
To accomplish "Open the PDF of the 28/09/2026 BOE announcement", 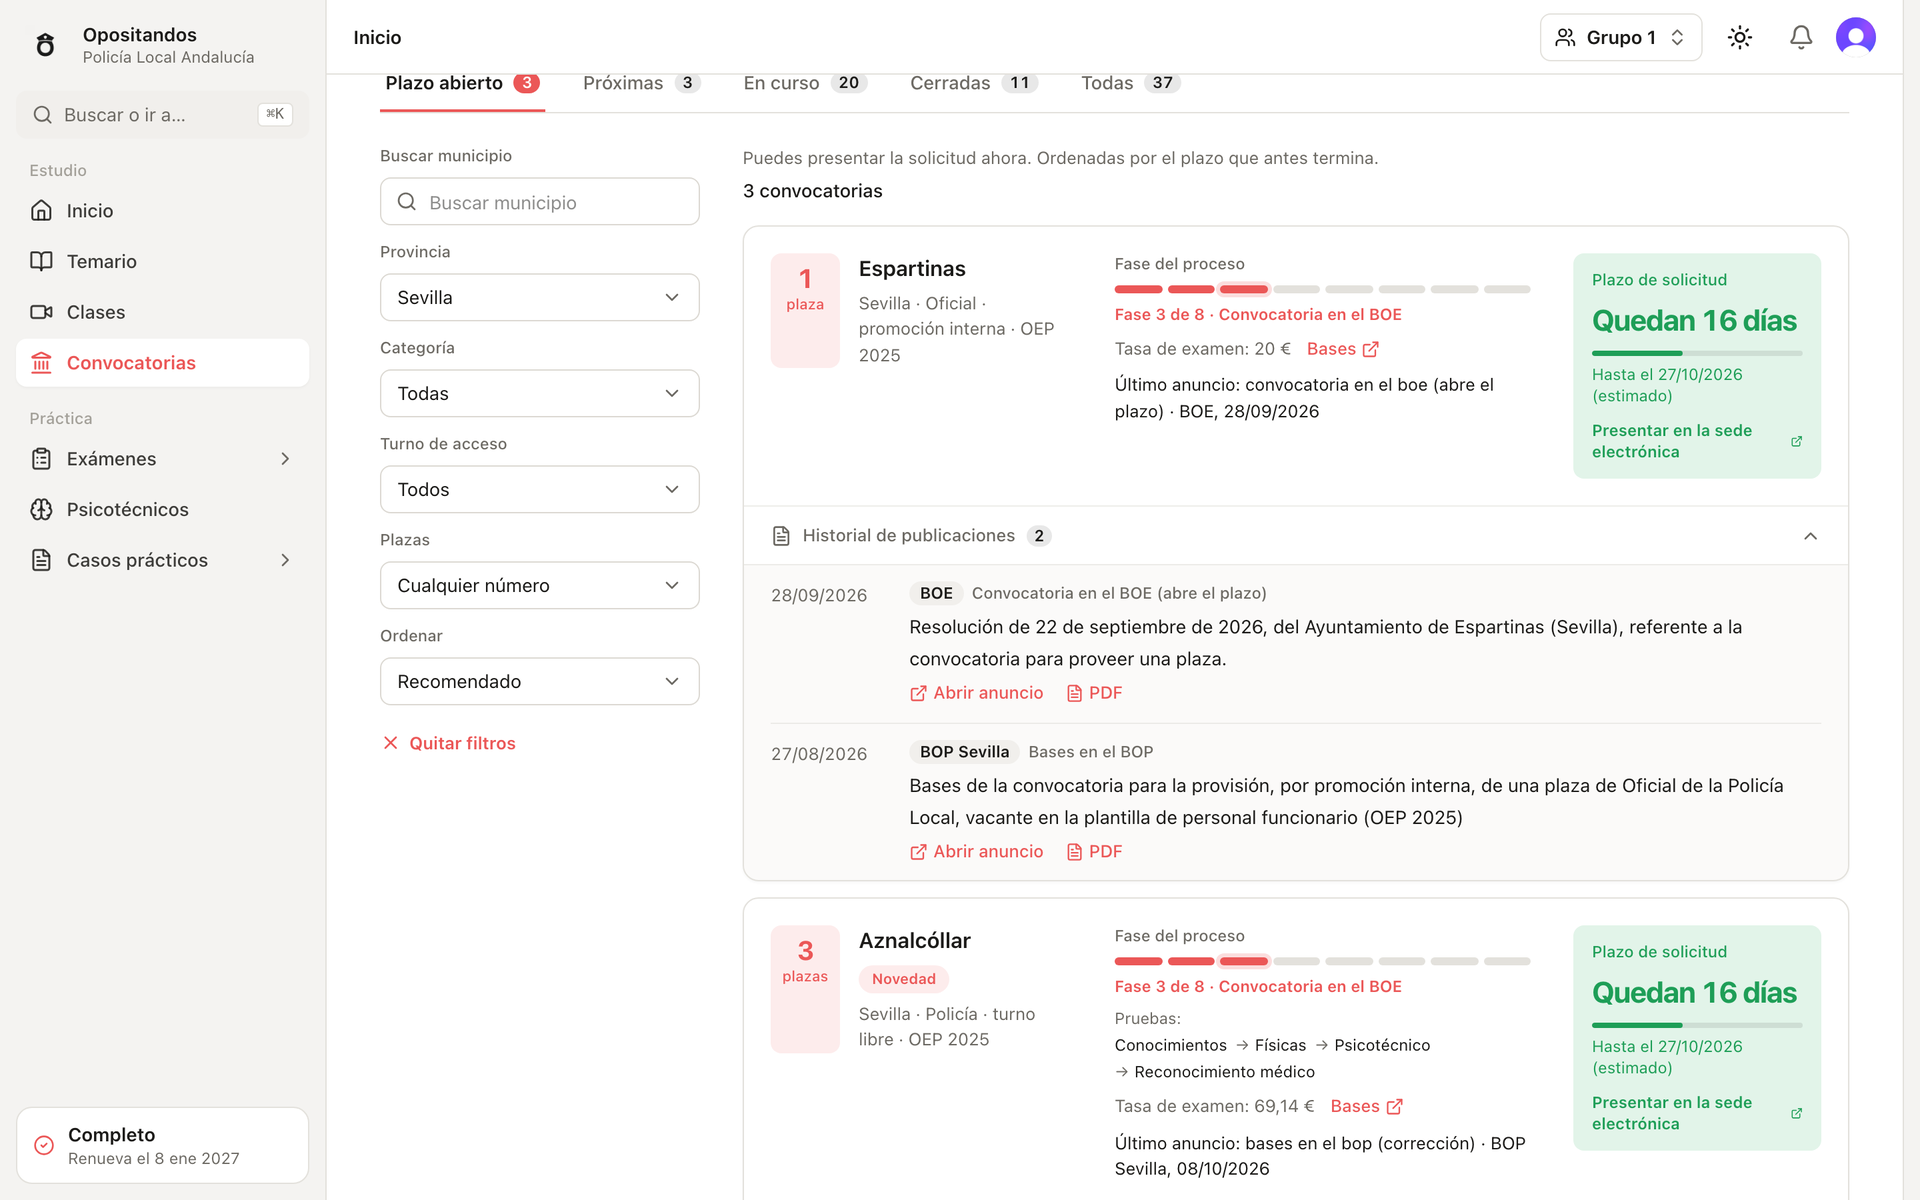I will (x=1094, y=693).
